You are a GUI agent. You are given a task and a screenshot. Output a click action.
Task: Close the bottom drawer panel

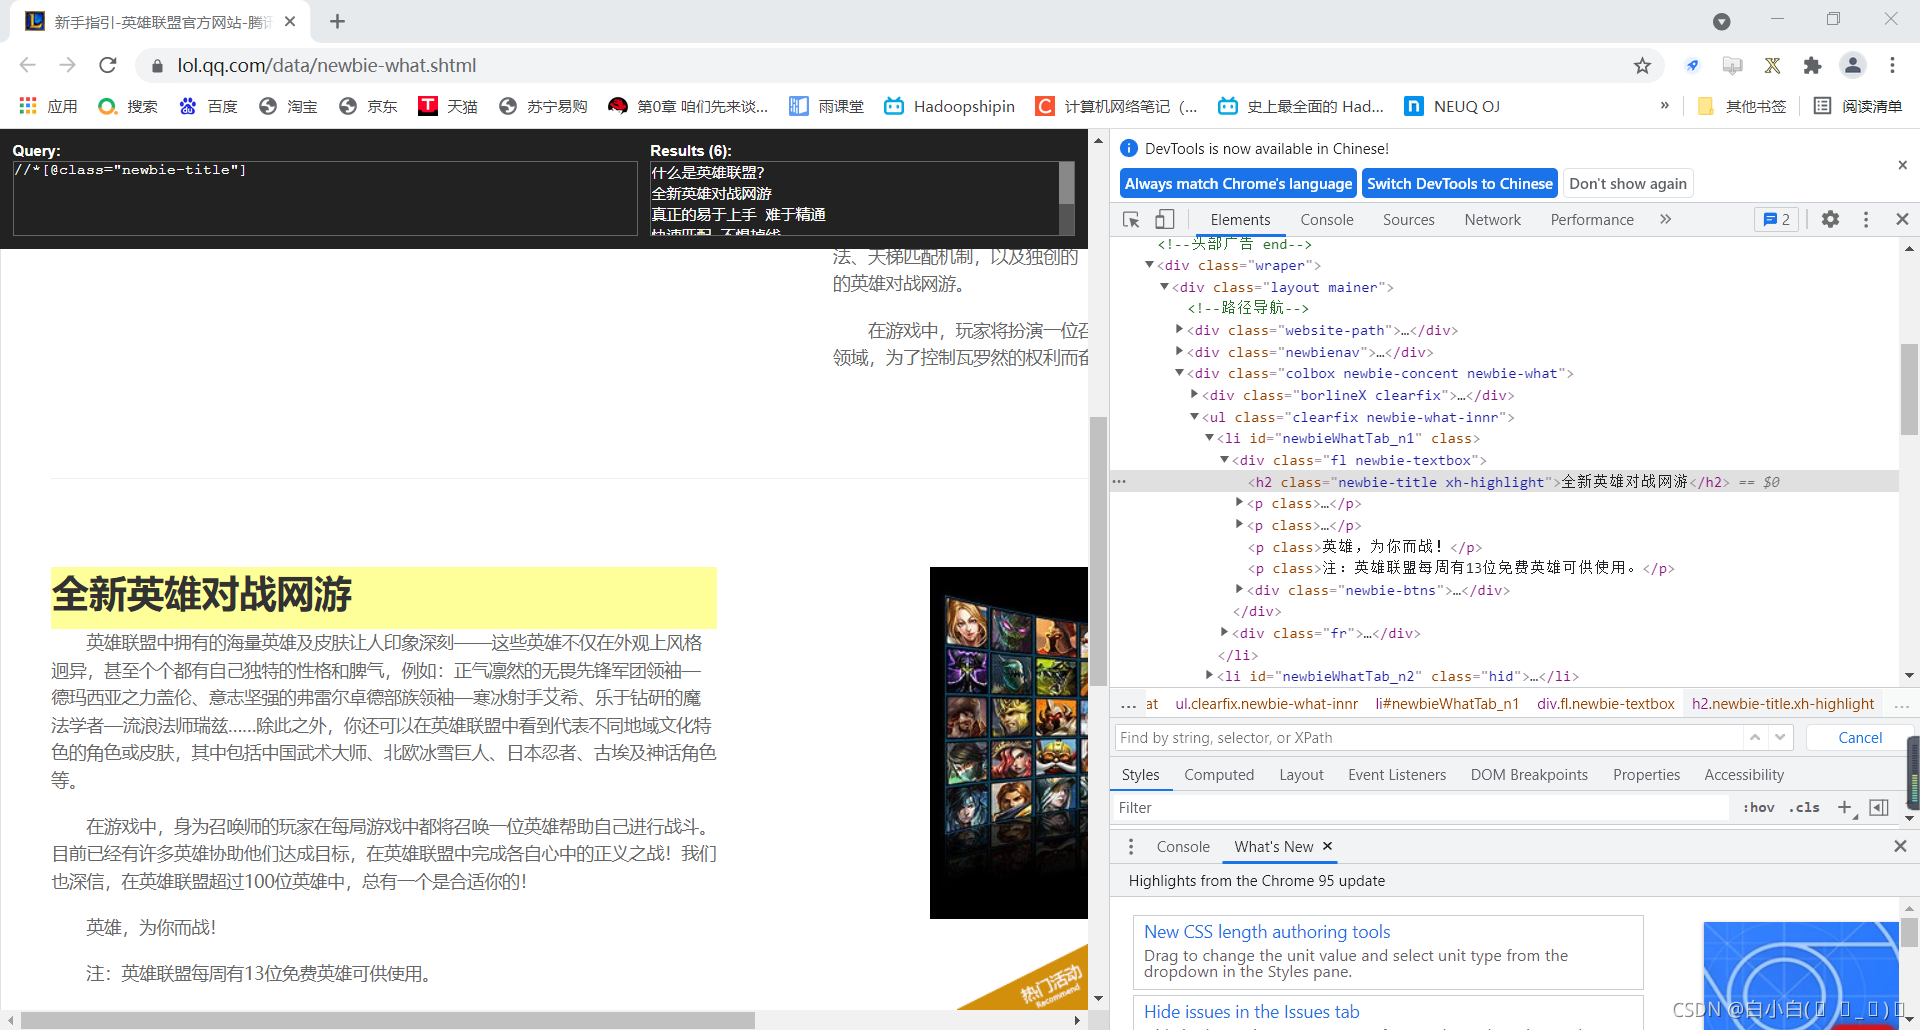[1900, 846]
